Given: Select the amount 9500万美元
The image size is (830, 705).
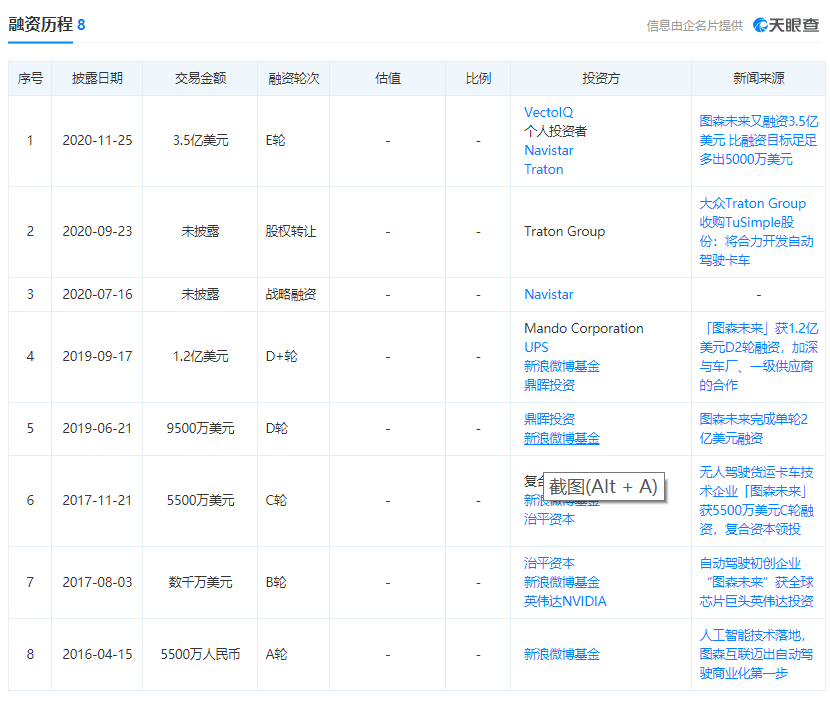Looking at the screenshot, I should [201, 428].
